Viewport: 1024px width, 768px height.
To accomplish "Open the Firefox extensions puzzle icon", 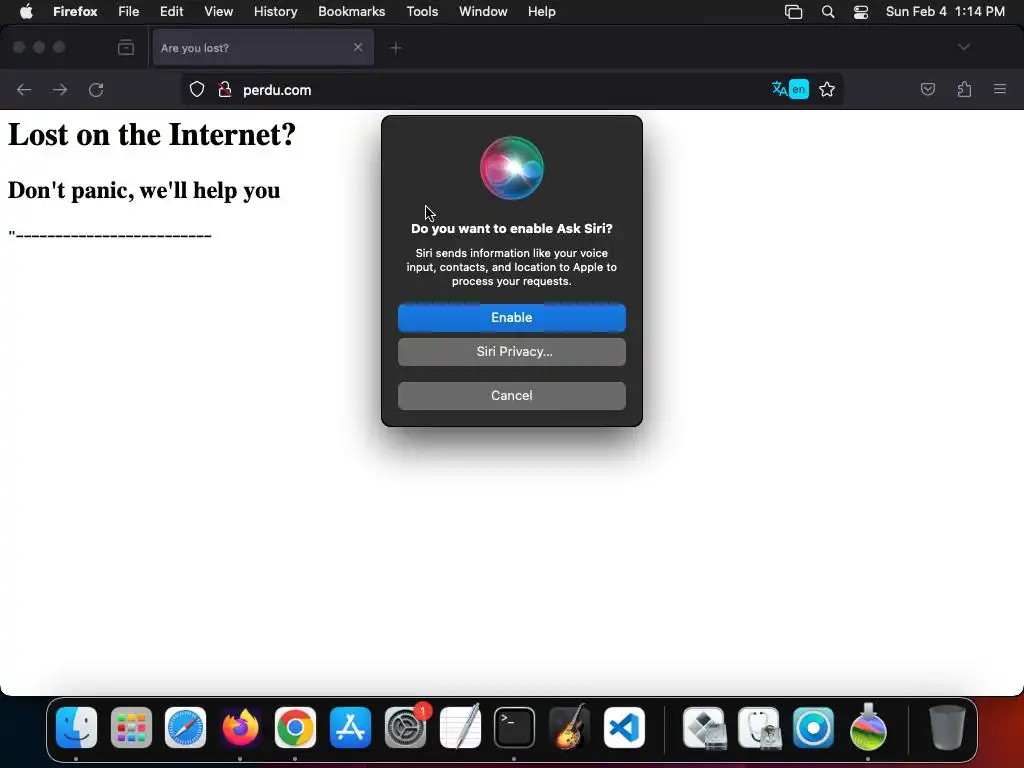I will coord(964,89).
